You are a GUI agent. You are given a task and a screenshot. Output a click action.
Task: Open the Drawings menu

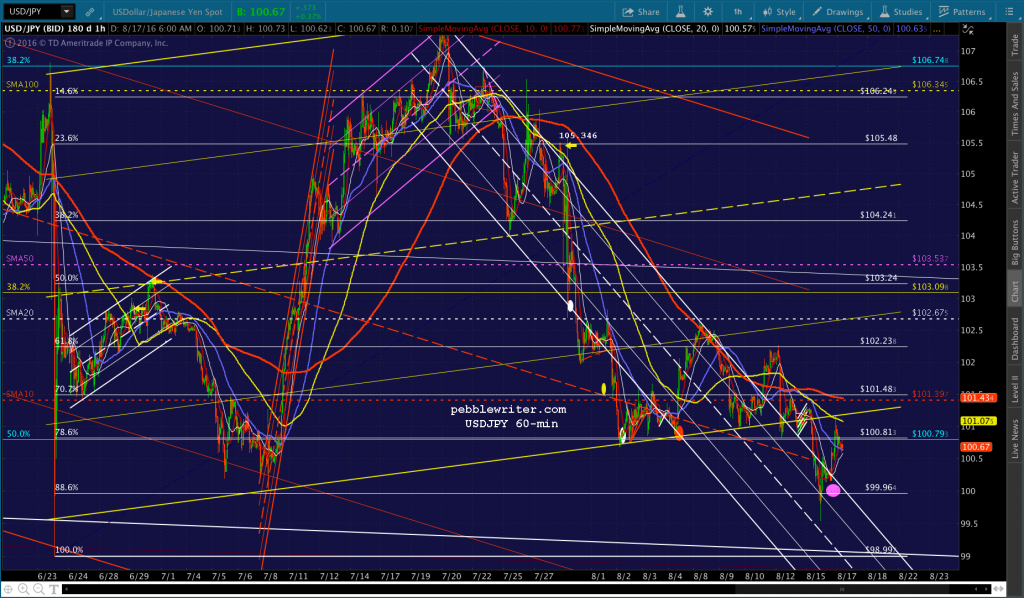tap(837, 12)
